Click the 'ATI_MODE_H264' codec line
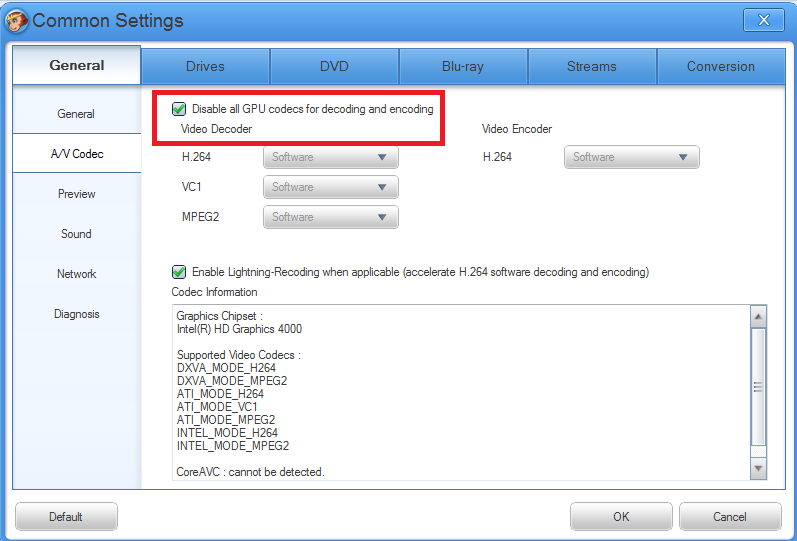Screen dimensions: 797x541 pos(220,394)
